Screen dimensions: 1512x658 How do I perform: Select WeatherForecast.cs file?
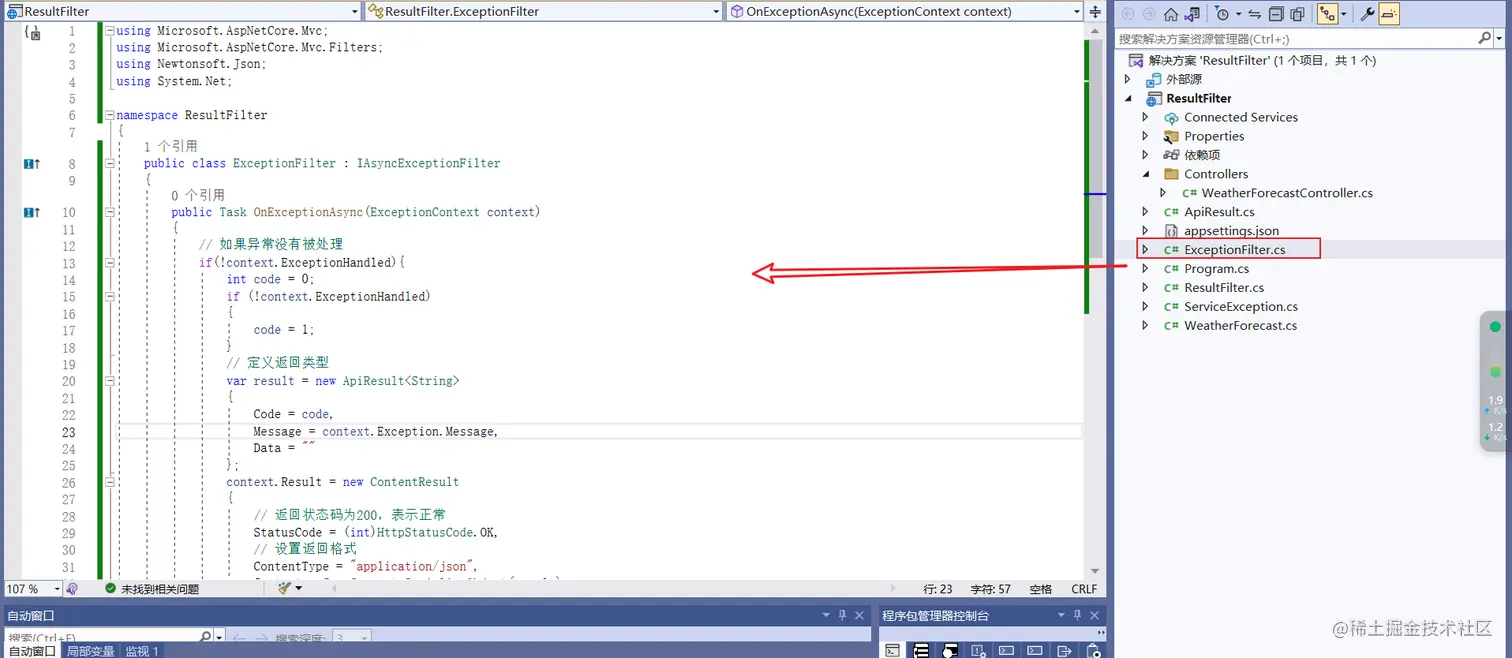tap(1241, 326)
